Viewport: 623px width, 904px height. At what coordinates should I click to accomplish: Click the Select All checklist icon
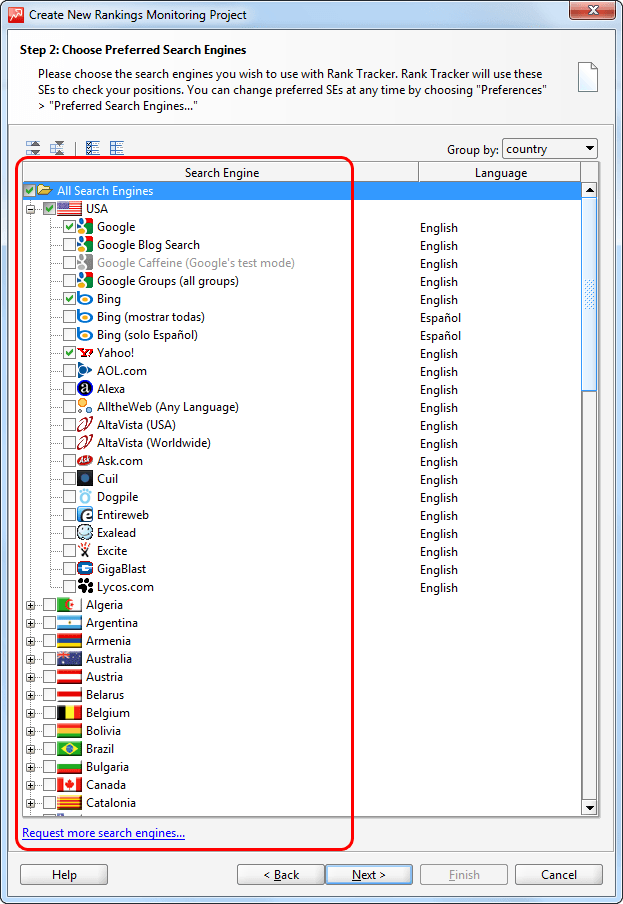(x=93, y=148)
